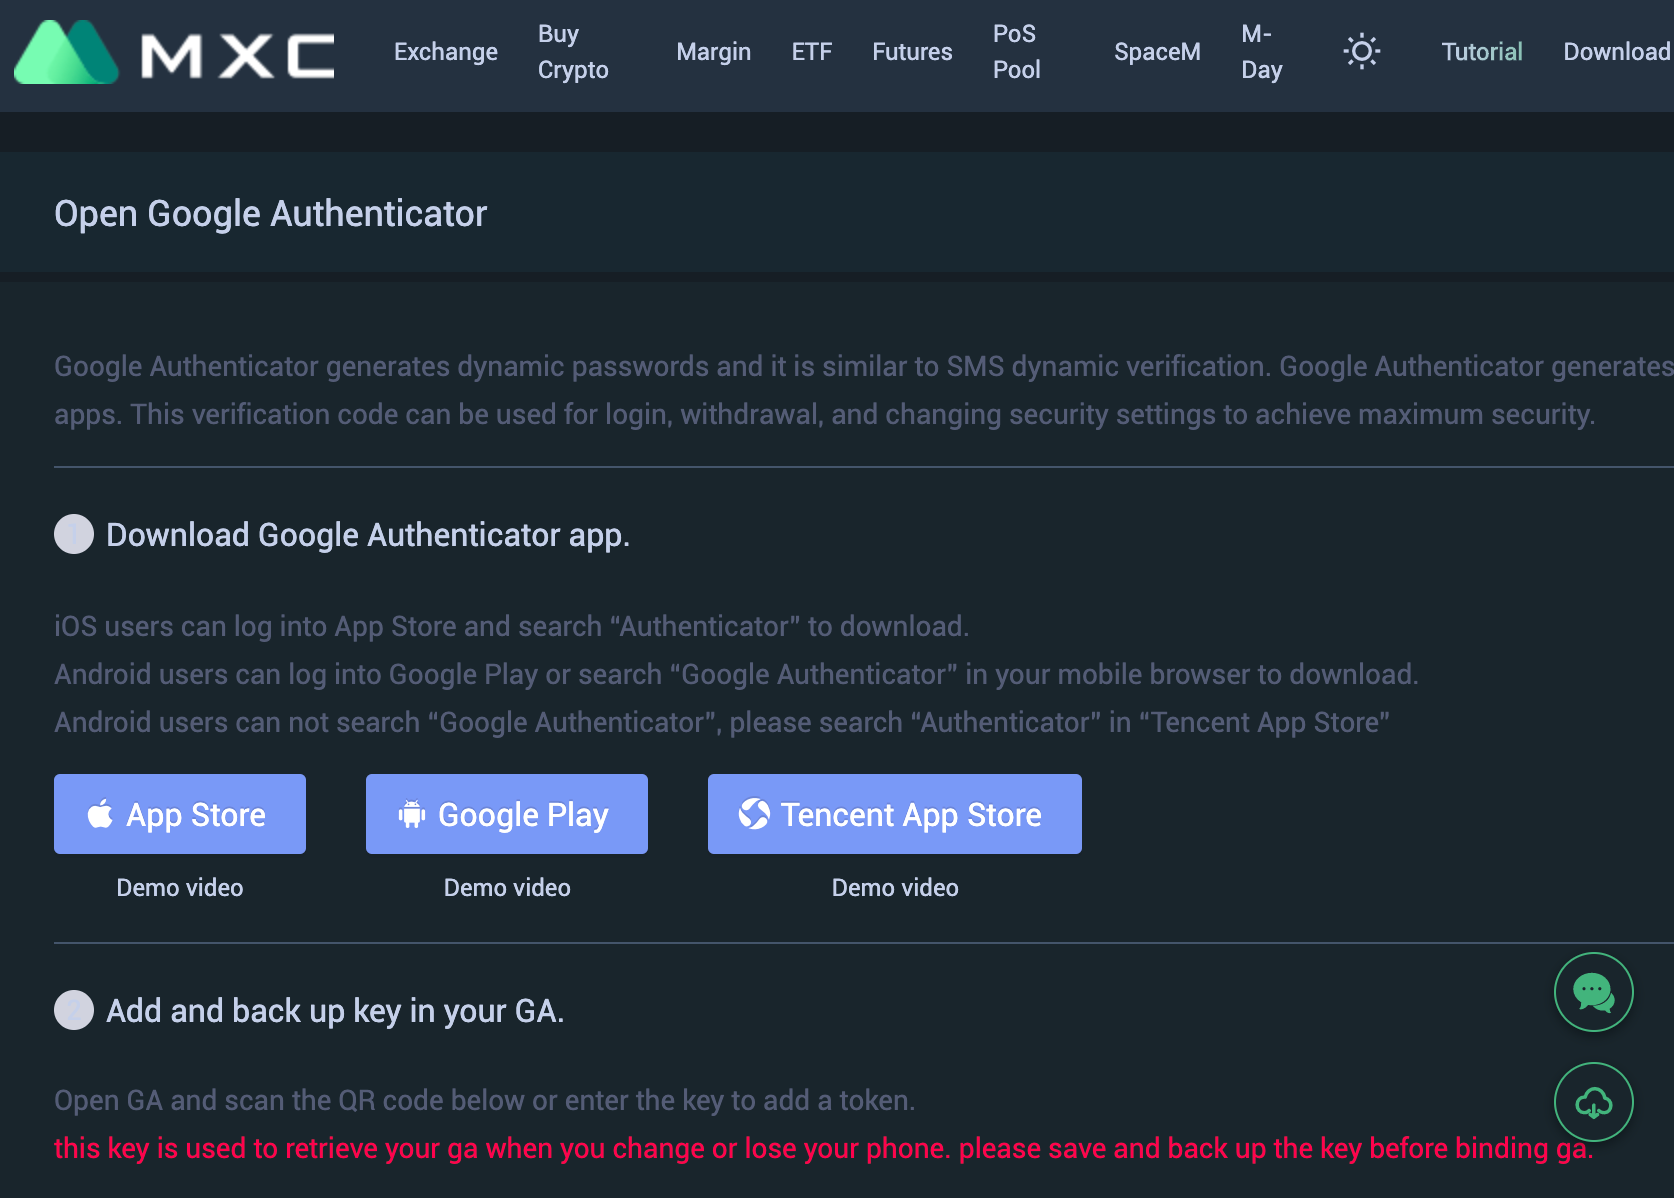
Task: Expand the Download menu in header
Action: pos(1617,52)
